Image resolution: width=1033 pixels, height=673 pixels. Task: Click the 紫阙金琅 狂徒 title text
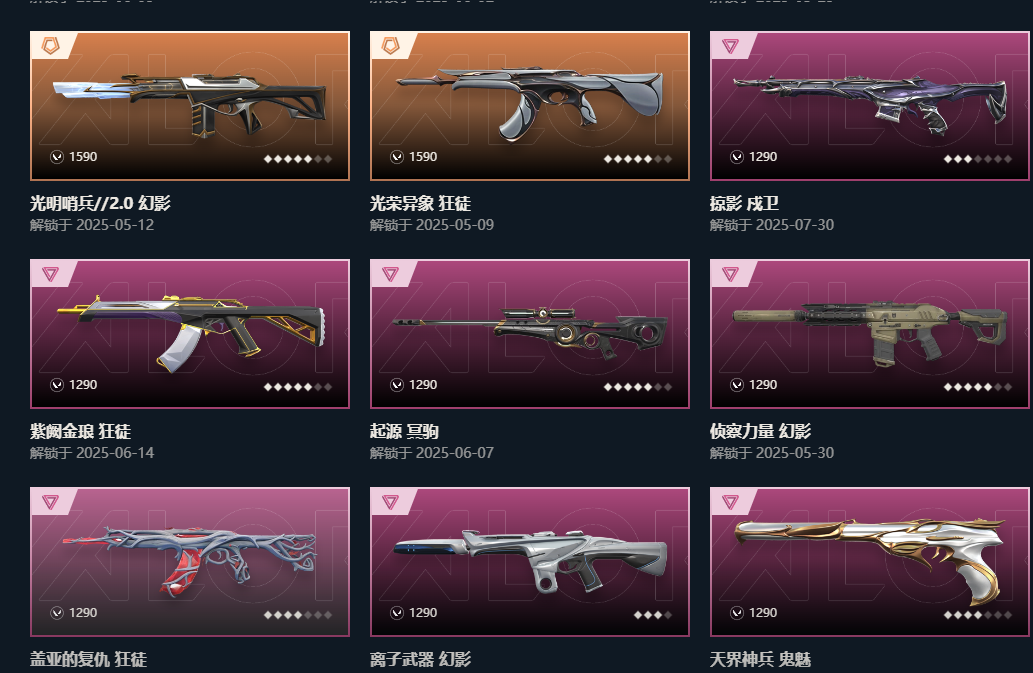[80, 431]
